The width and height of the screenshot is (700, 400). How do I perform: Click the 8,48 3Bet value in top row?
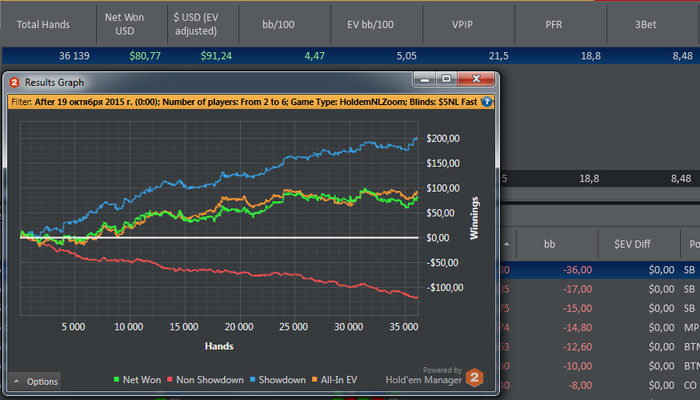(x=683, y=56)
